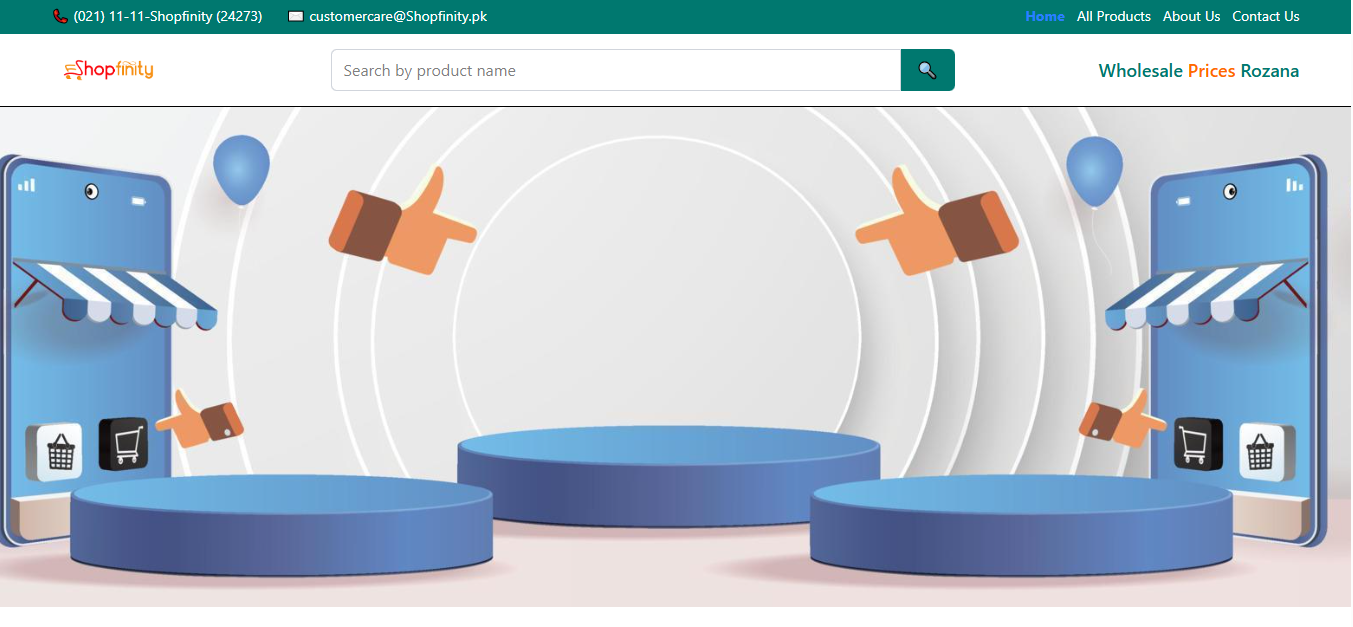The image size is (1353, 627).
Task: Click the (021) 11-11-Shopfinity phone number
Action: [x=168, y=17]
